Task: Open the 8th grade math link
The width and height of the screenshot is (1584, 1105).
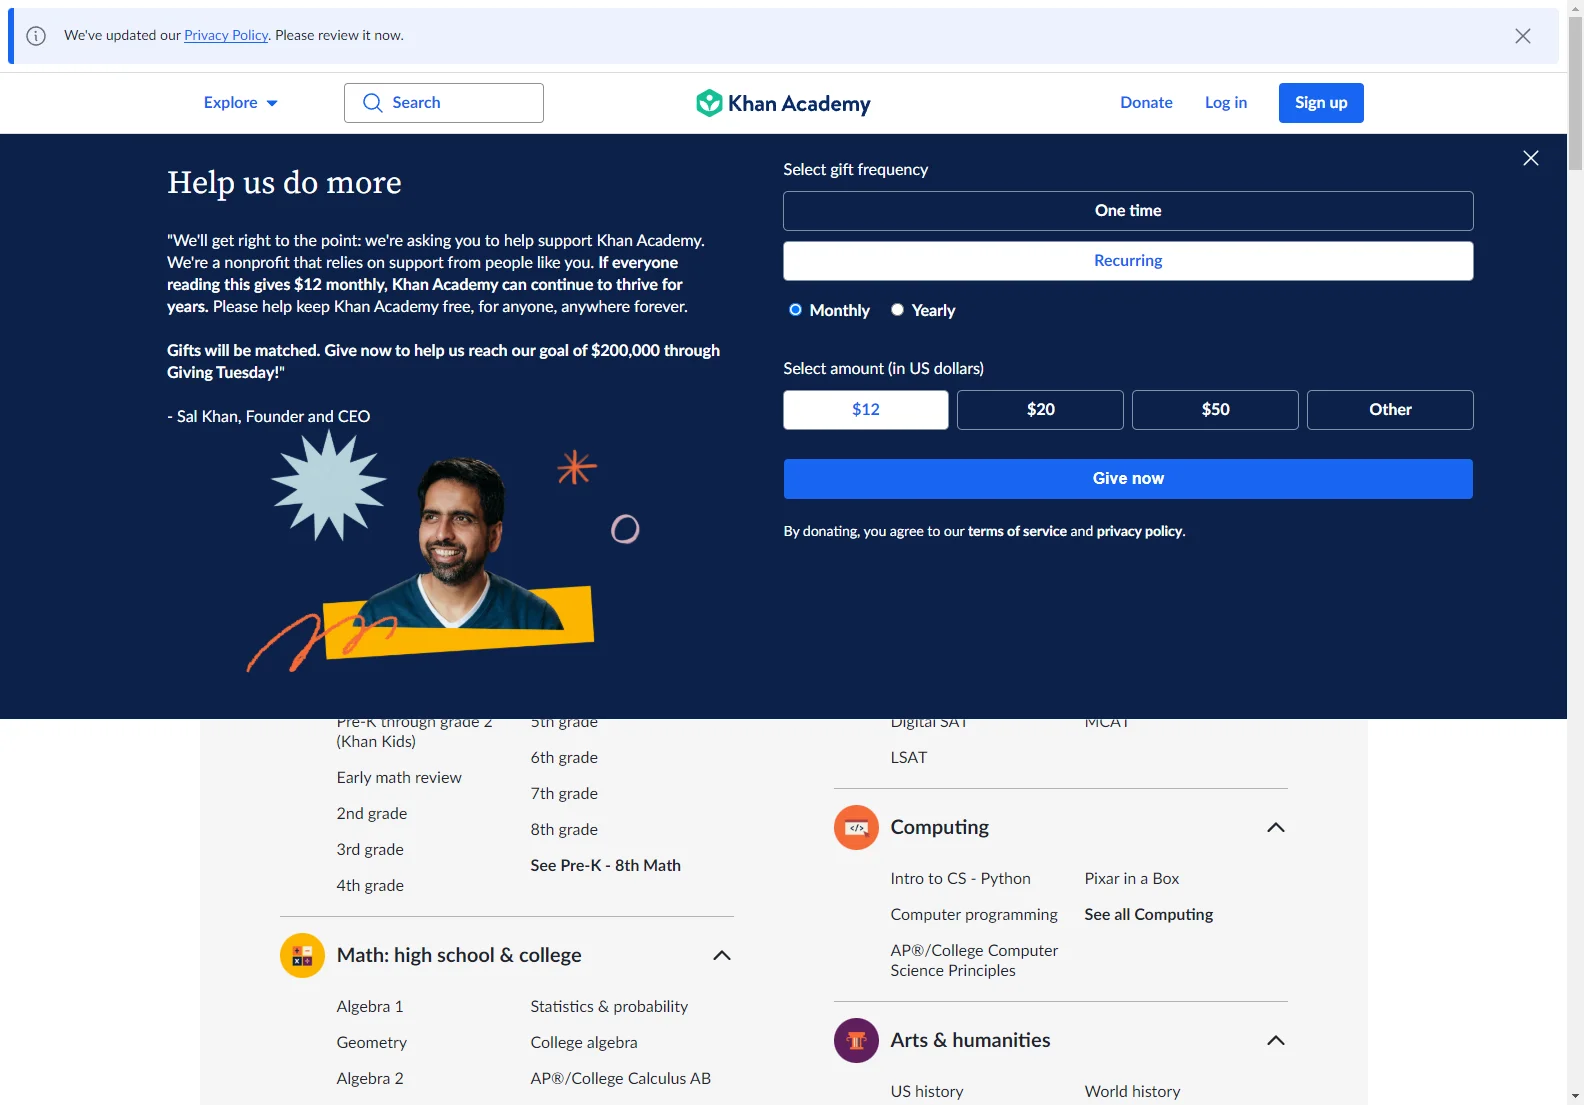Action: coord(564,830)
